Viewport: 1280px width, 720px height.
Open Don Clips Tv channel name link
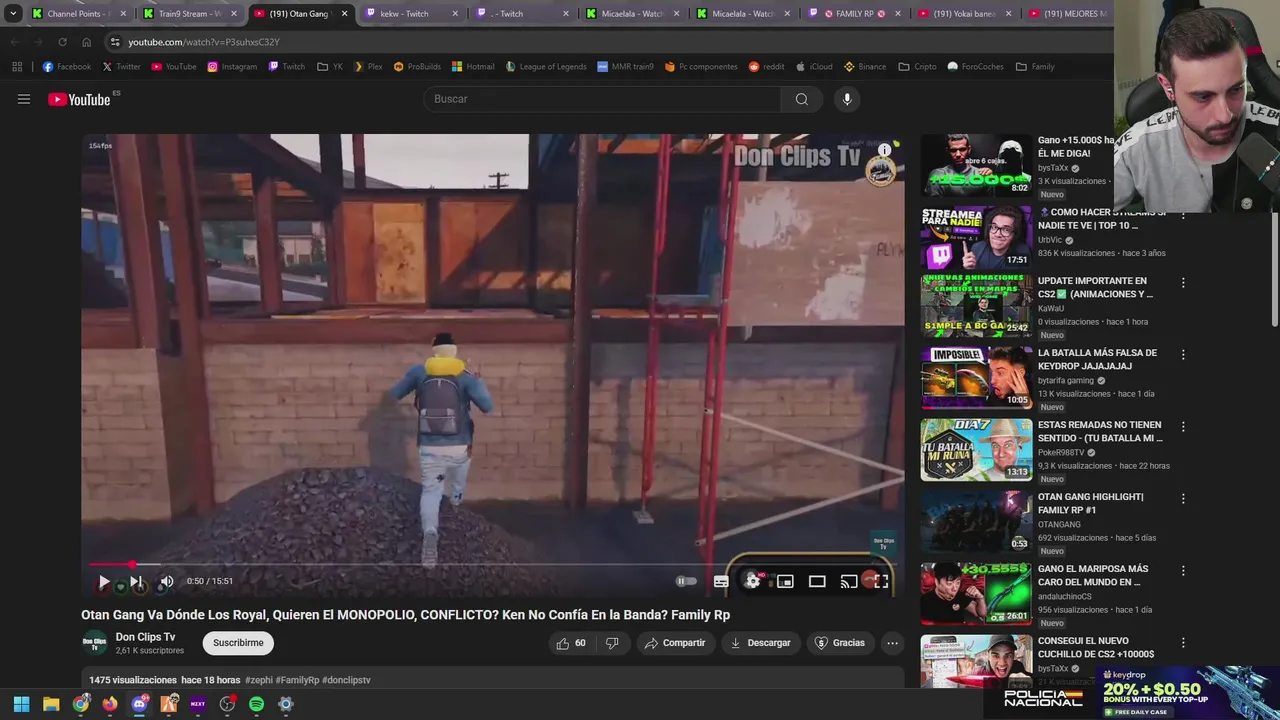click(x=145, y=637)
